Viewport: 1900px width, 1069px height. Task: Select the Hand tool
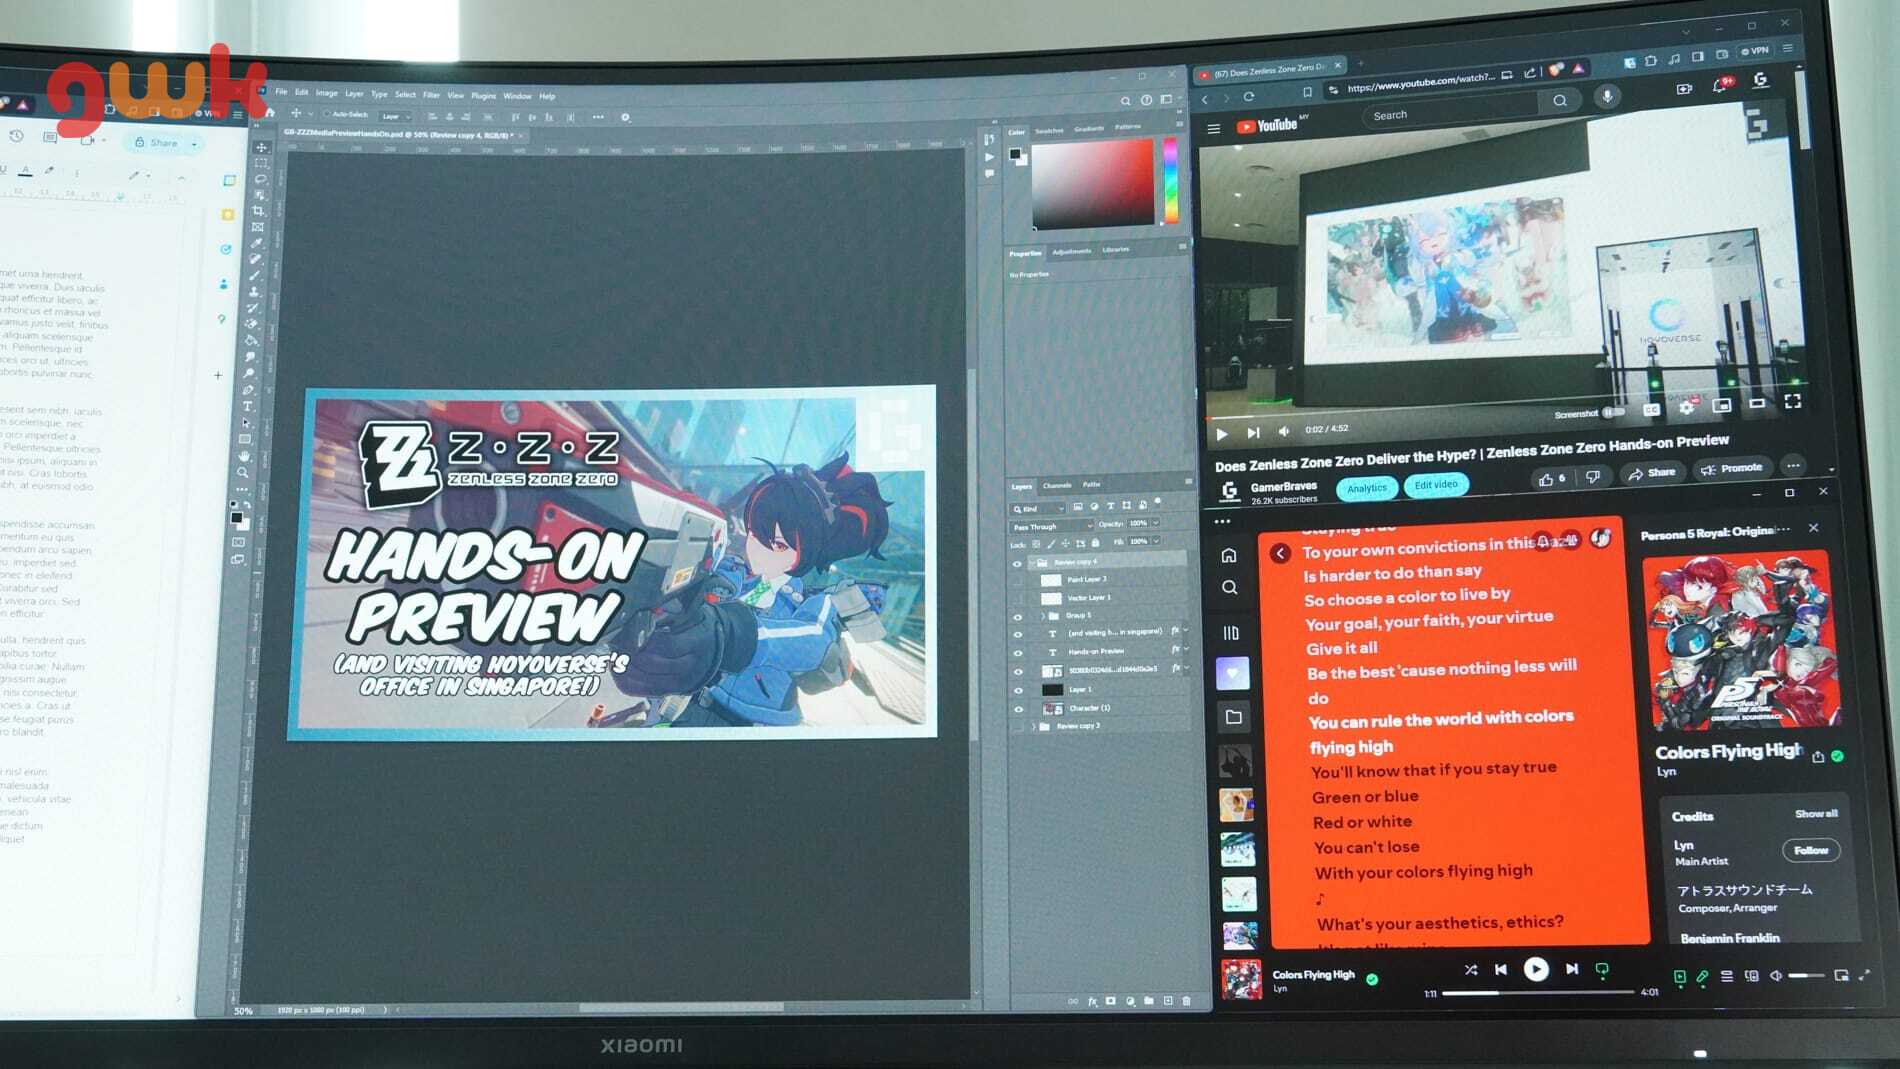coord(244,455)
